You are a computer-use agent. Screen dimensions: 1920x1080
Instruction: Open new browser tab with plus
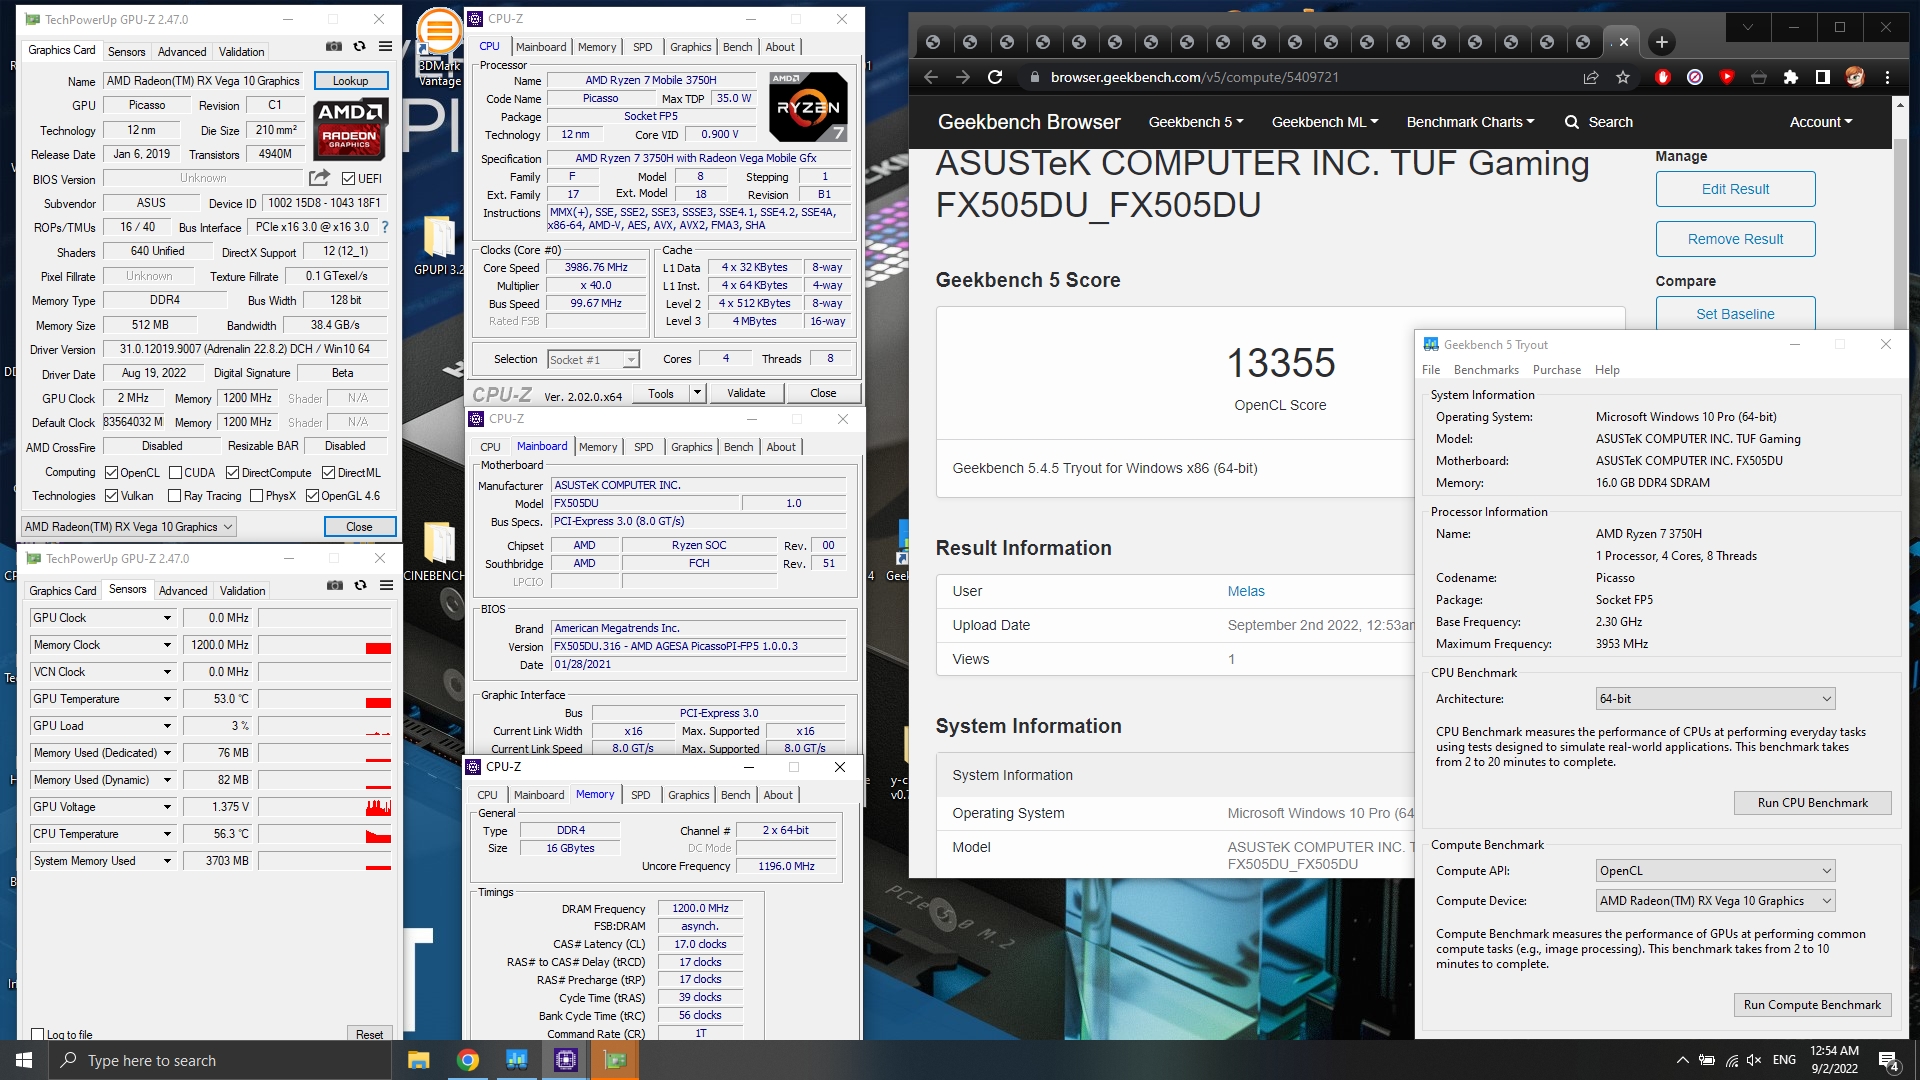pos(1661,42)
